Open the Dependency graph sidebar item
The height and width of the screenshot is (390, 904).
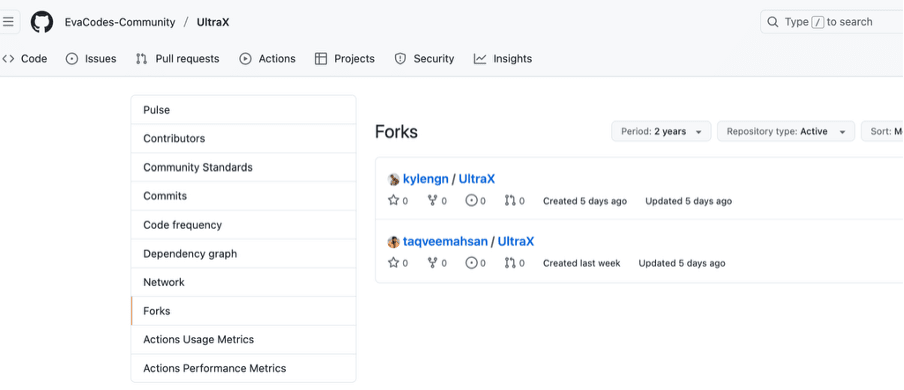point(243,254)
